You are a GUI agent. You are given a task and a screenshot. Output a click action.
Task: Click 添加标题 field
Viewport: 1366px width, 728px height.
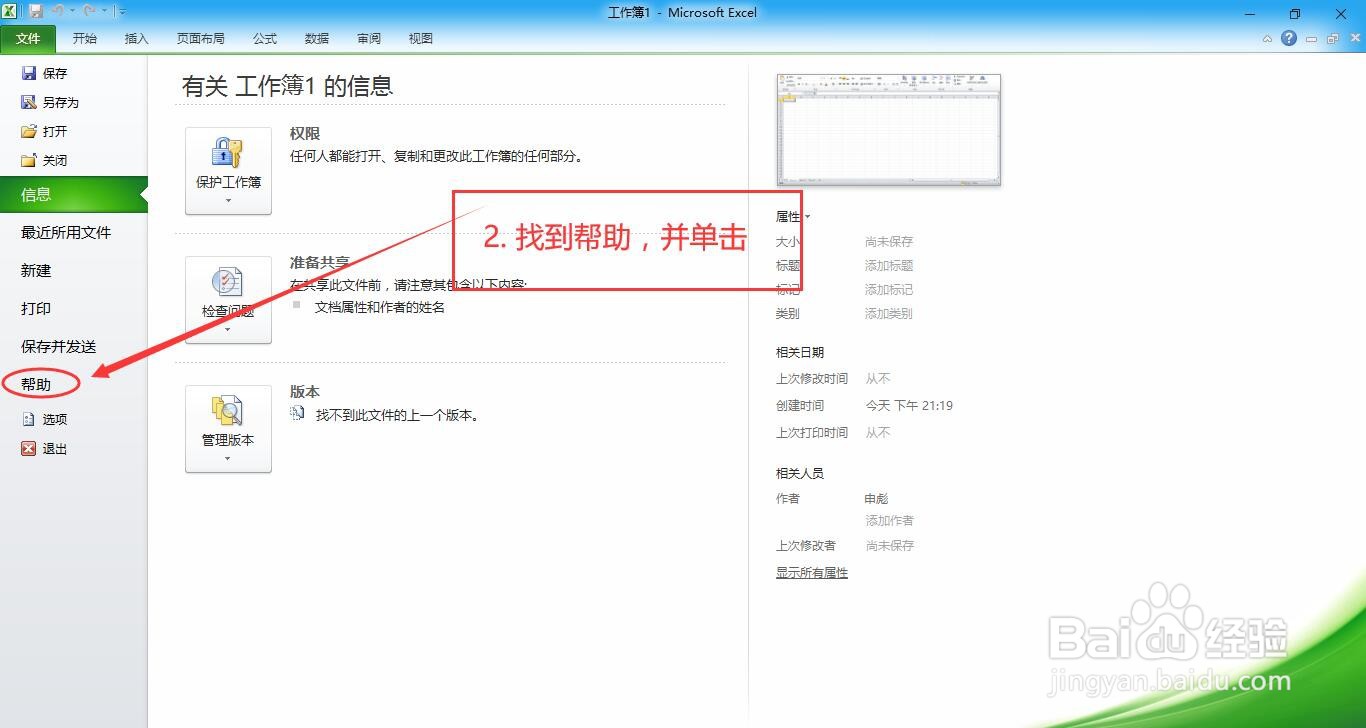pyautogui.click(x=889, y=265)
